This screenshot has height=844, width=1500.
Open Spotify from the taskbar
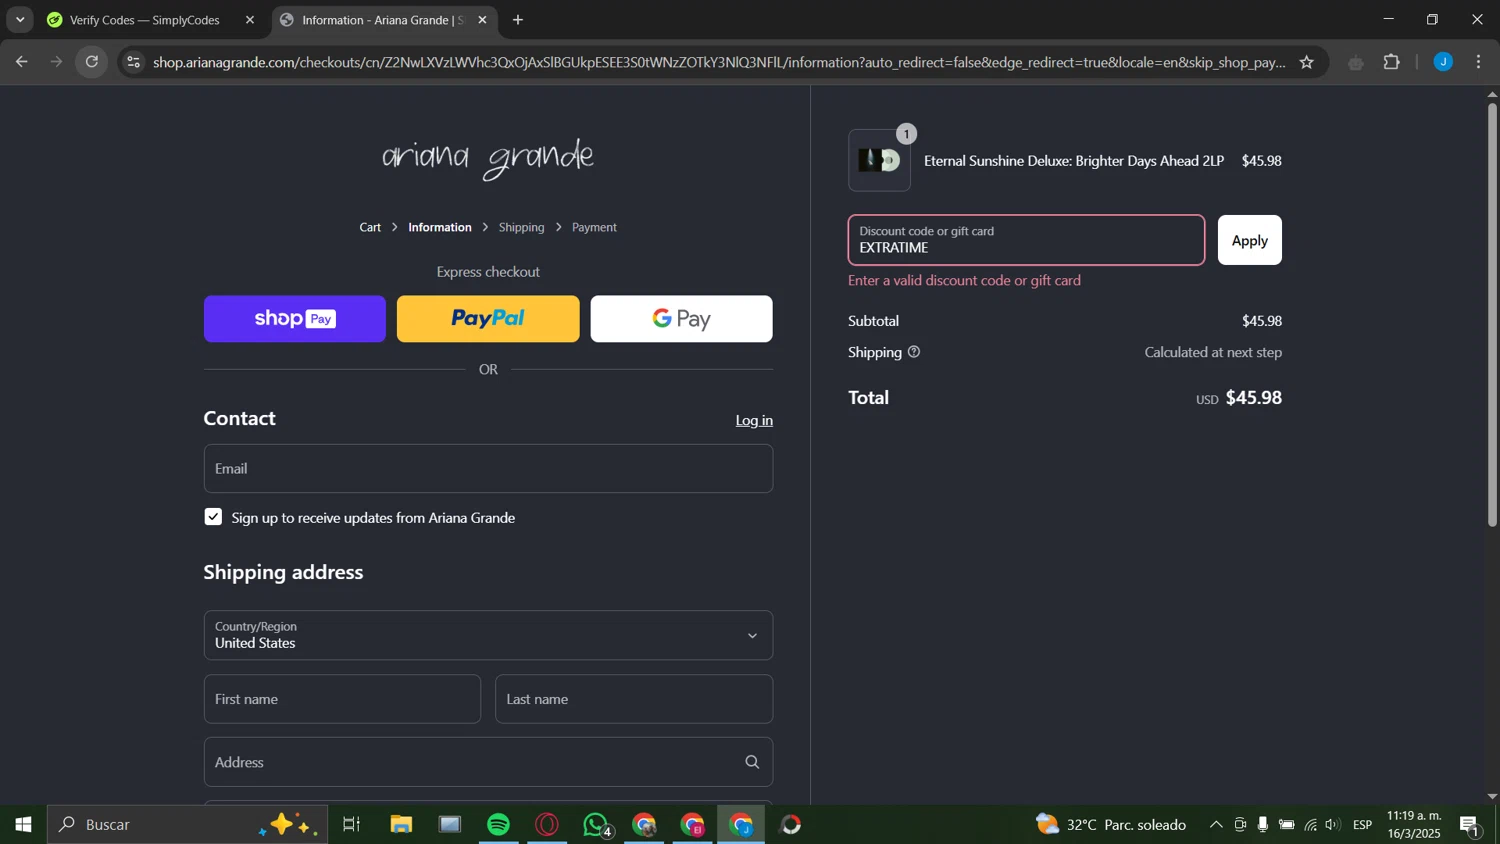498,825
